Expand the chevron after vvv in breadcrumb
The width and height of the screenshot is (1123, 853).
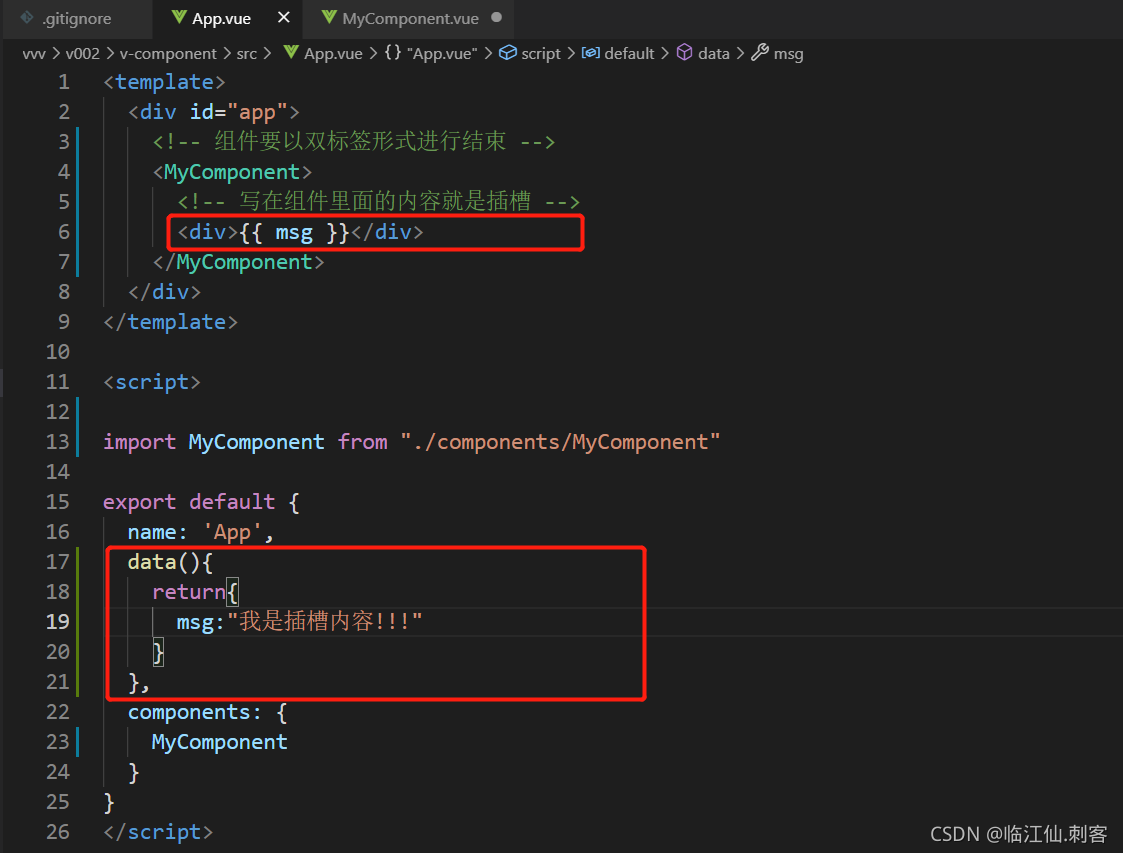coord(56,54)
